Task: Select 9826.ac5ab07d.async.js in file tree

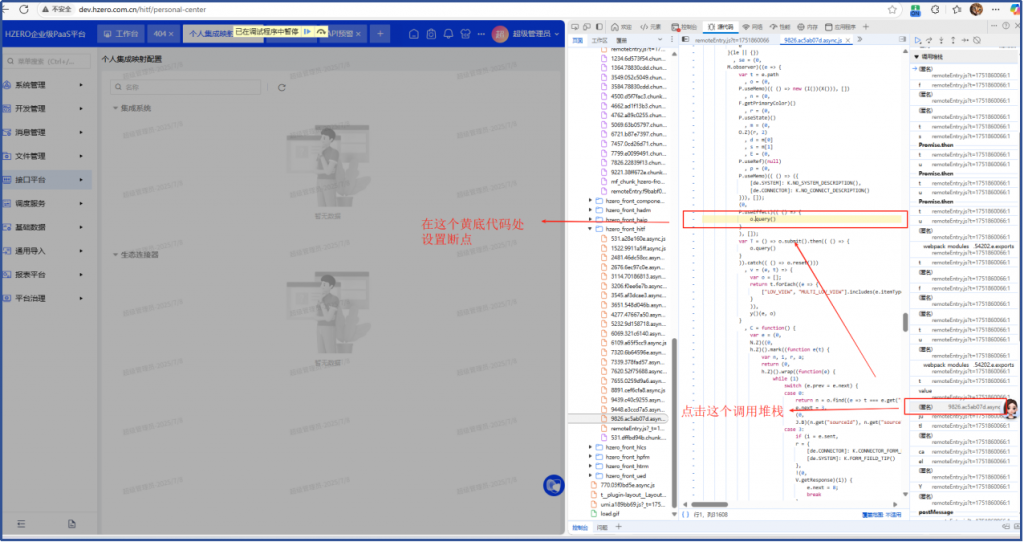Action: (640, 418)
